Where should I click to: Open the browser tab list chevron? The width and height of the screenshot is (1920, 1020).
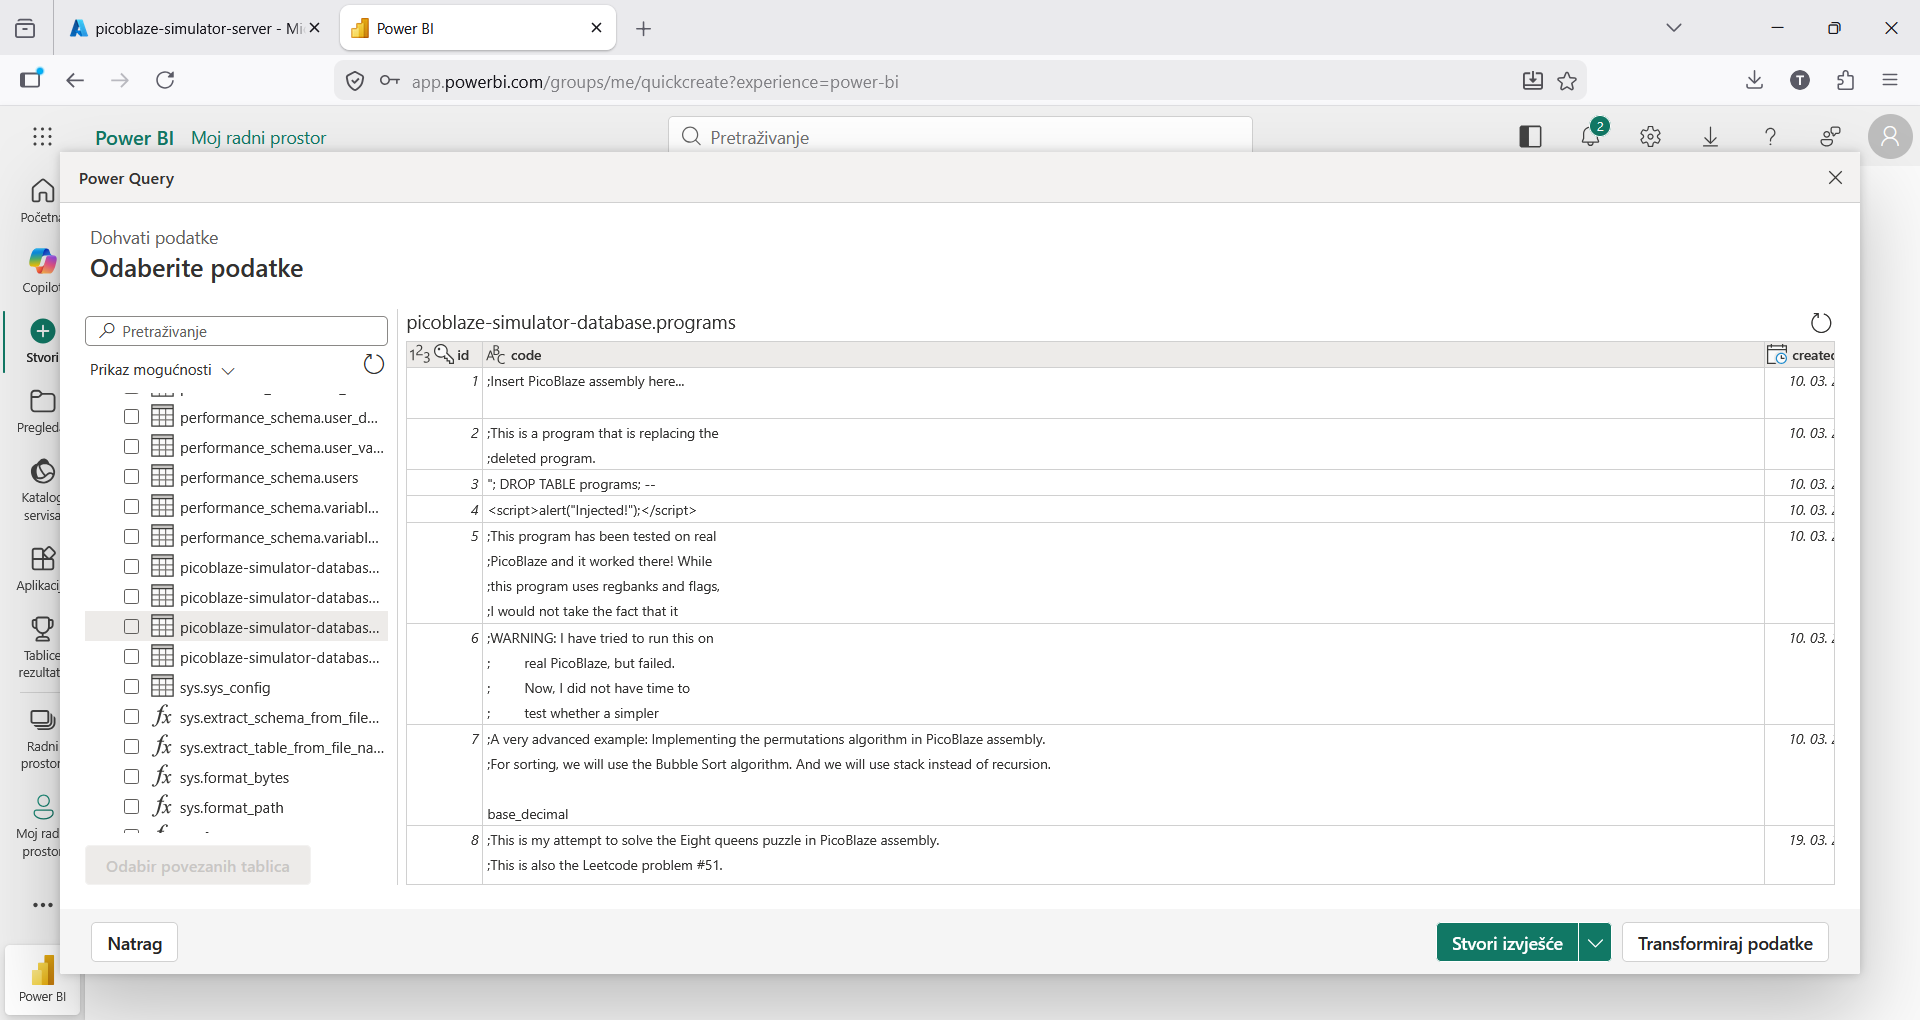tap(1673, 28)
